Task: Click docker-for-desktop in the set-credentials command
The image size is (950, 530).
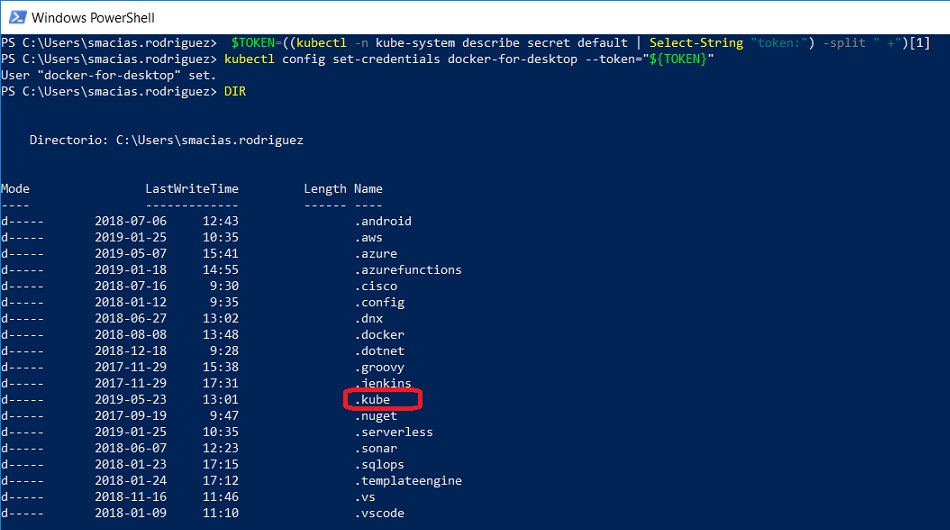Action: pos(513,59)
